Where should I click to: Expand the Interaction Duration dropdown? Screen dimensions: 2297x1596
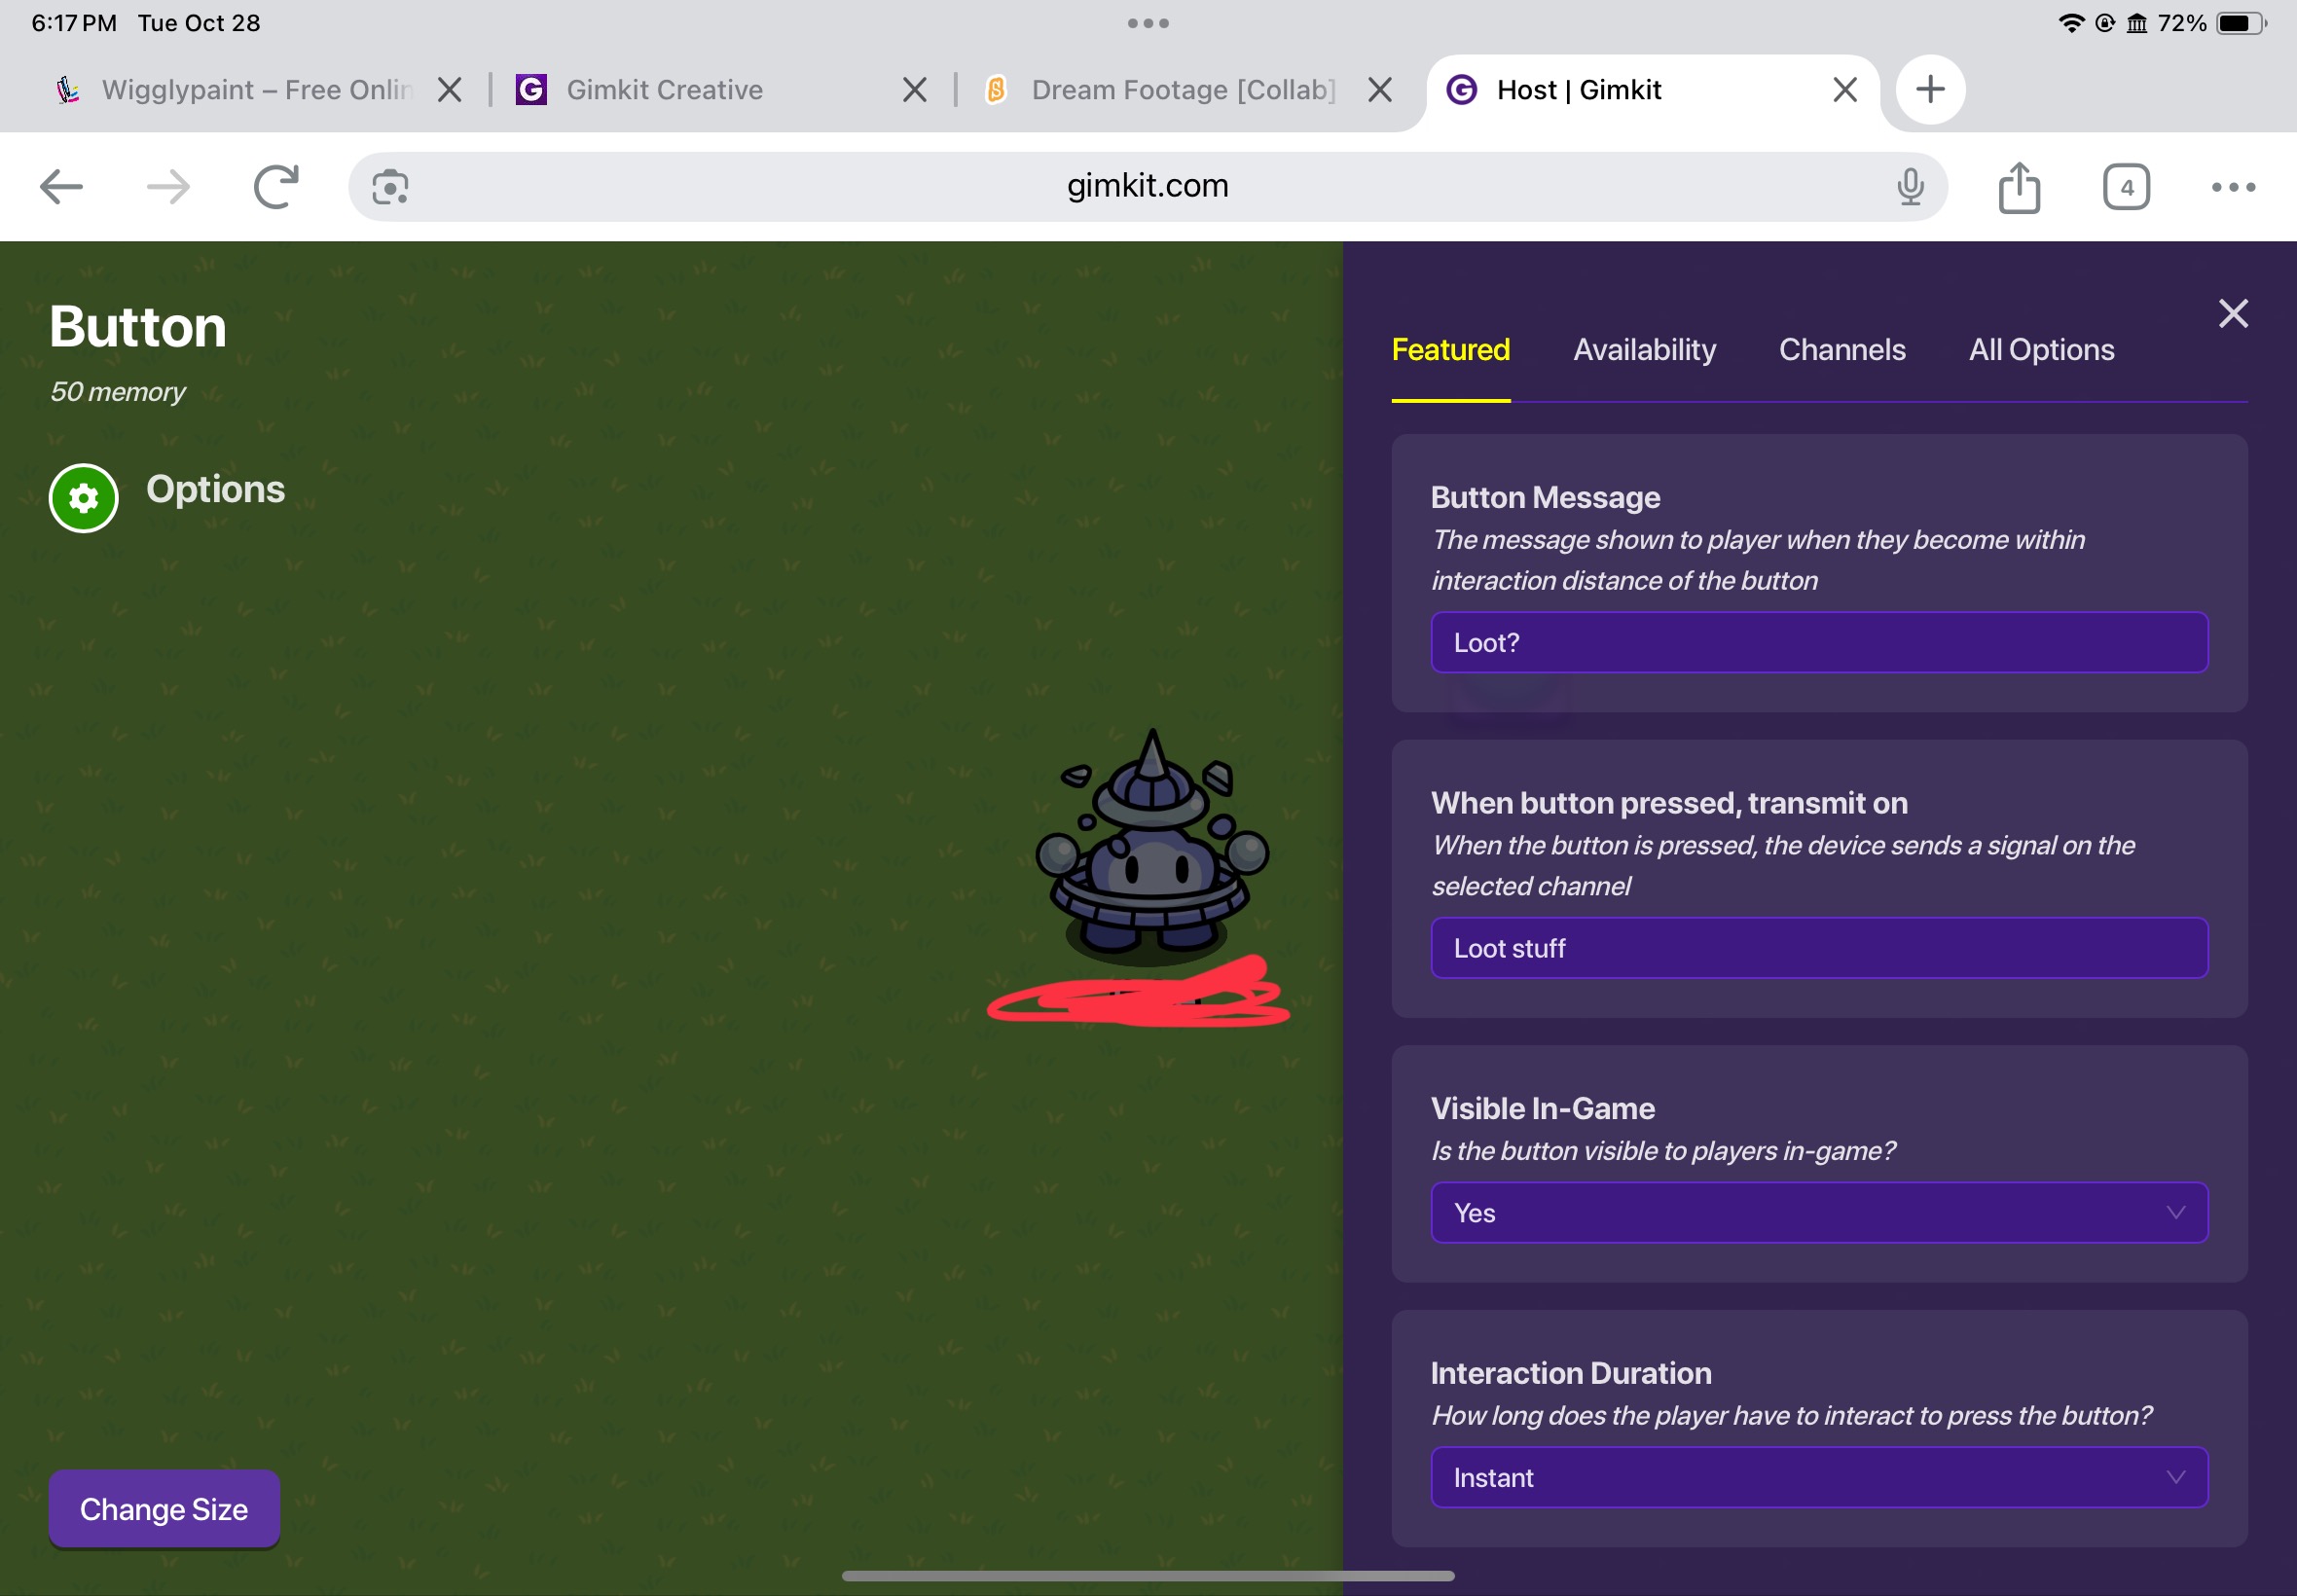[x=1818, y=1476]
